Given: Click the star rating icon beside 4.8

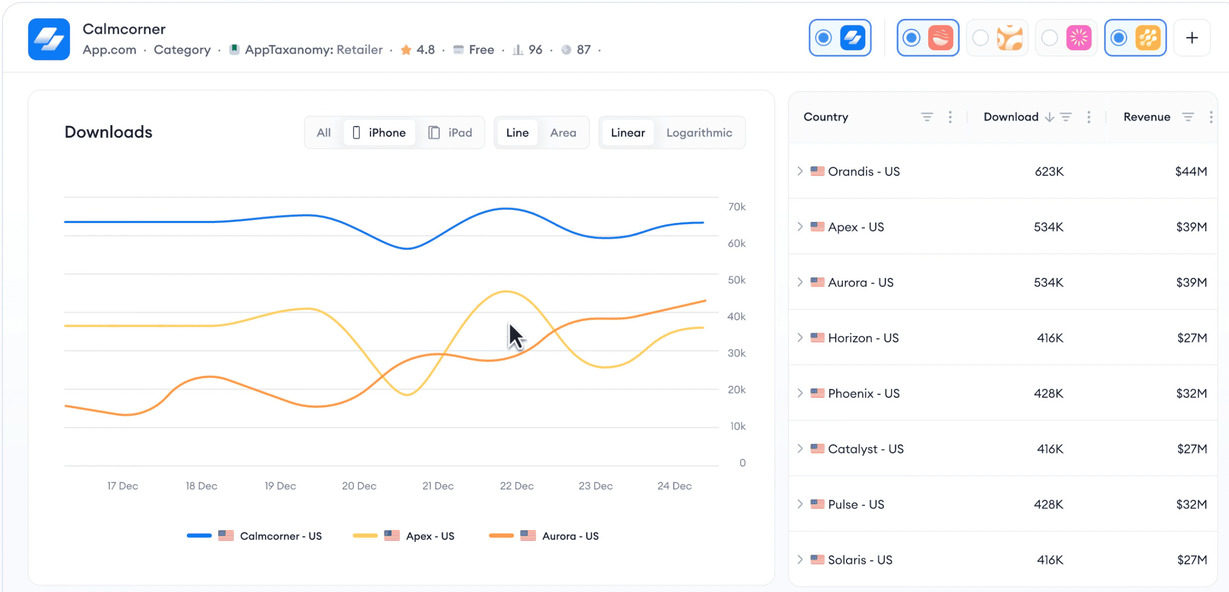Looking at the screenshot, I should tap(406, 50).
